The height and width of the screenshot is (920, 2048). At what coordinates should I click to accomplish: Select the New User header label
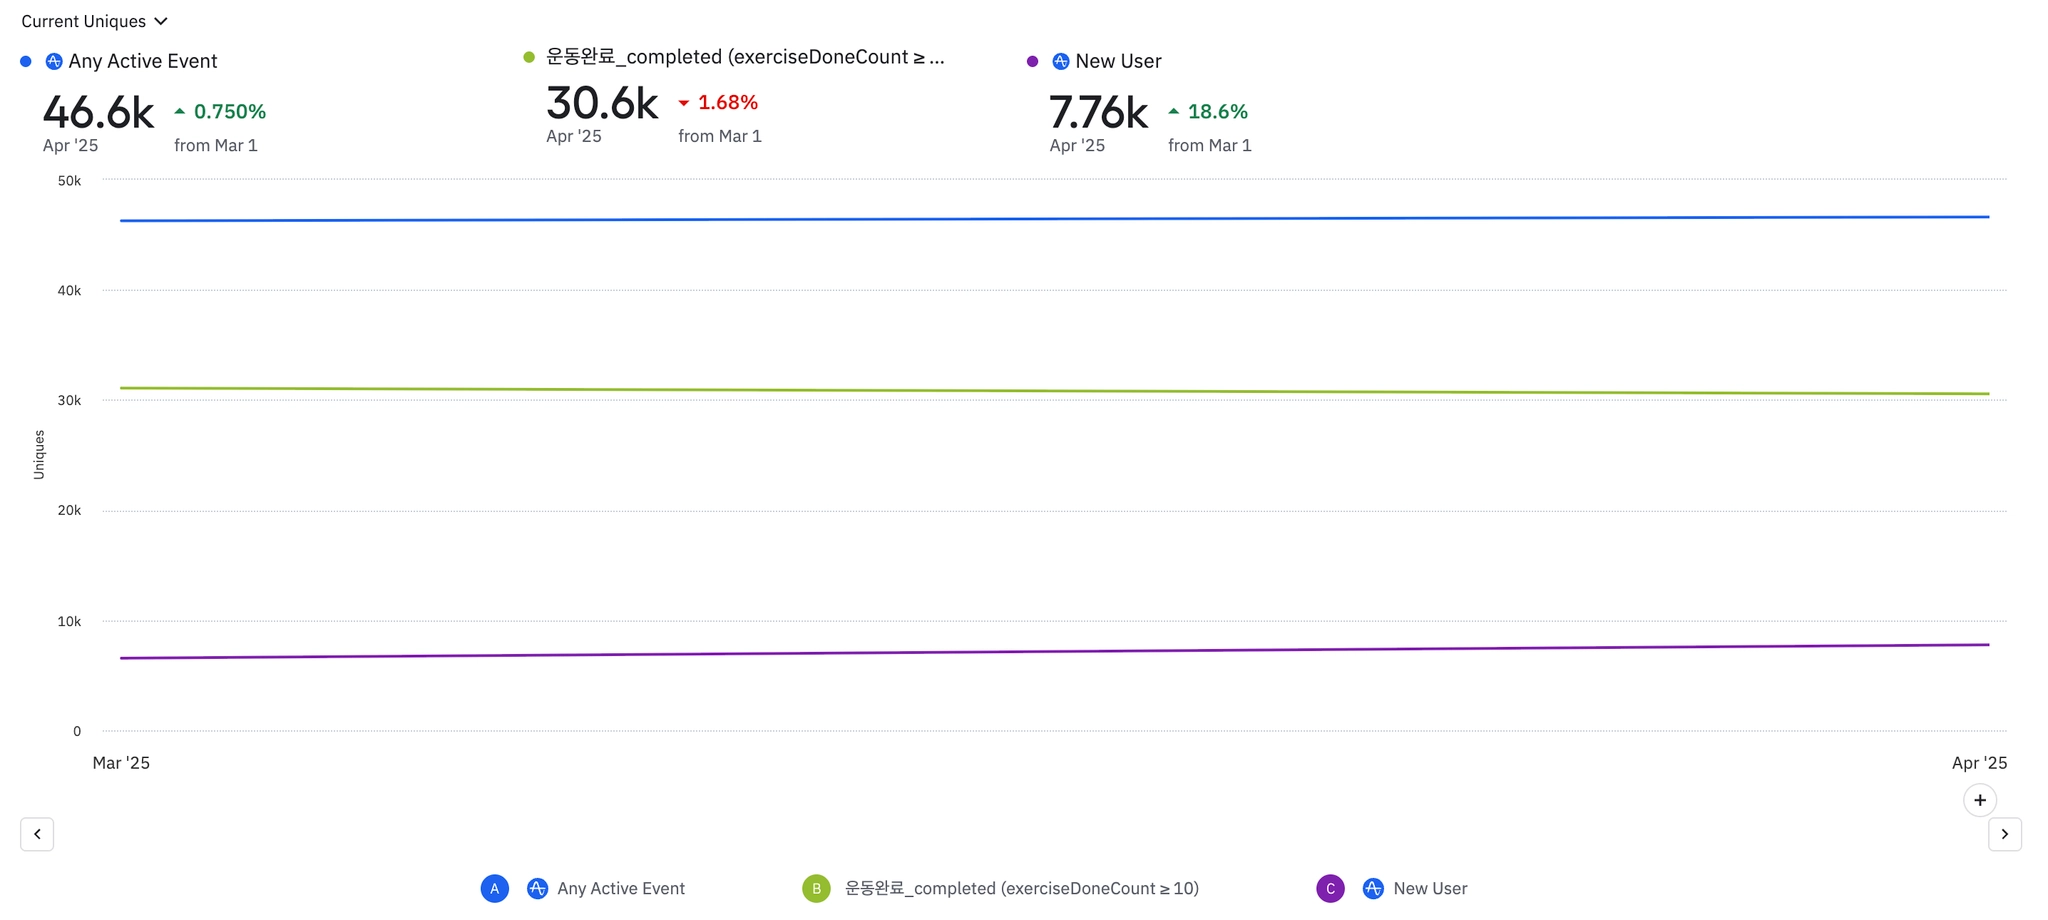(1118, 62)
